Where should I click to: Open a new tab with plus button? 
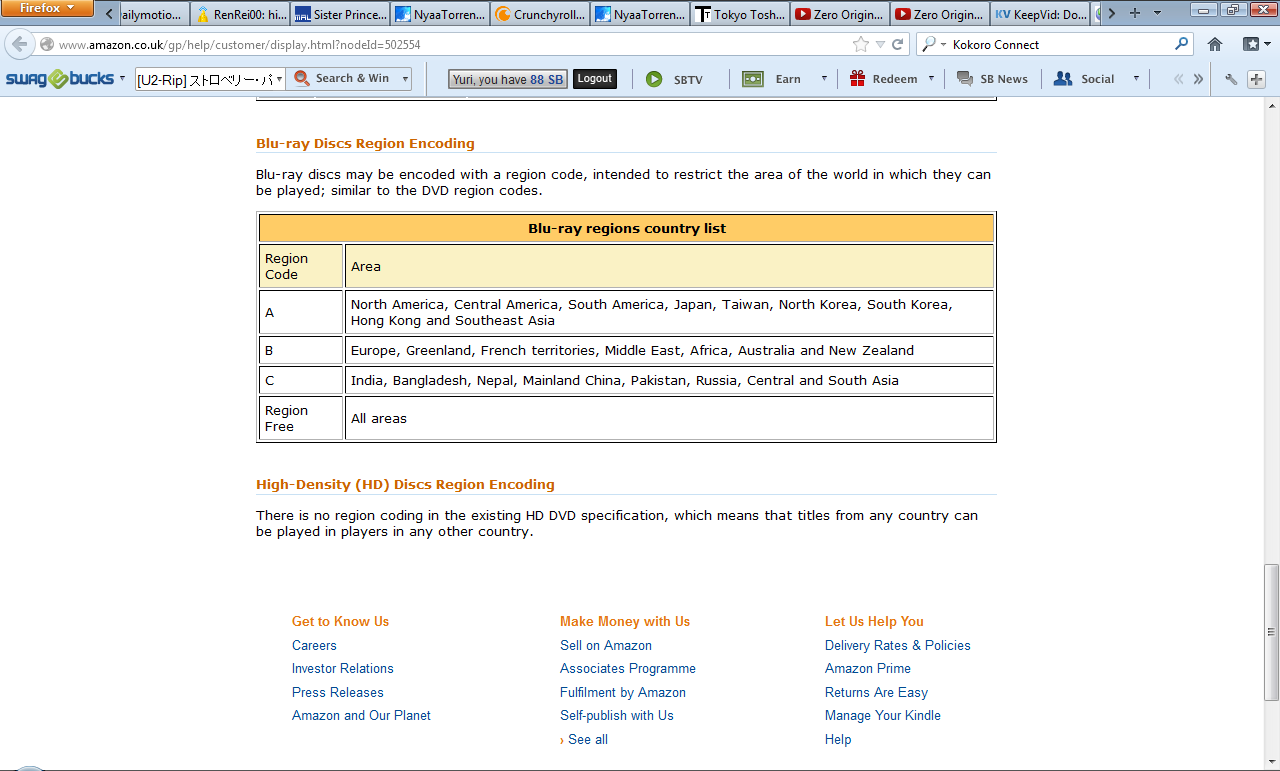[x=1134, y=14]
